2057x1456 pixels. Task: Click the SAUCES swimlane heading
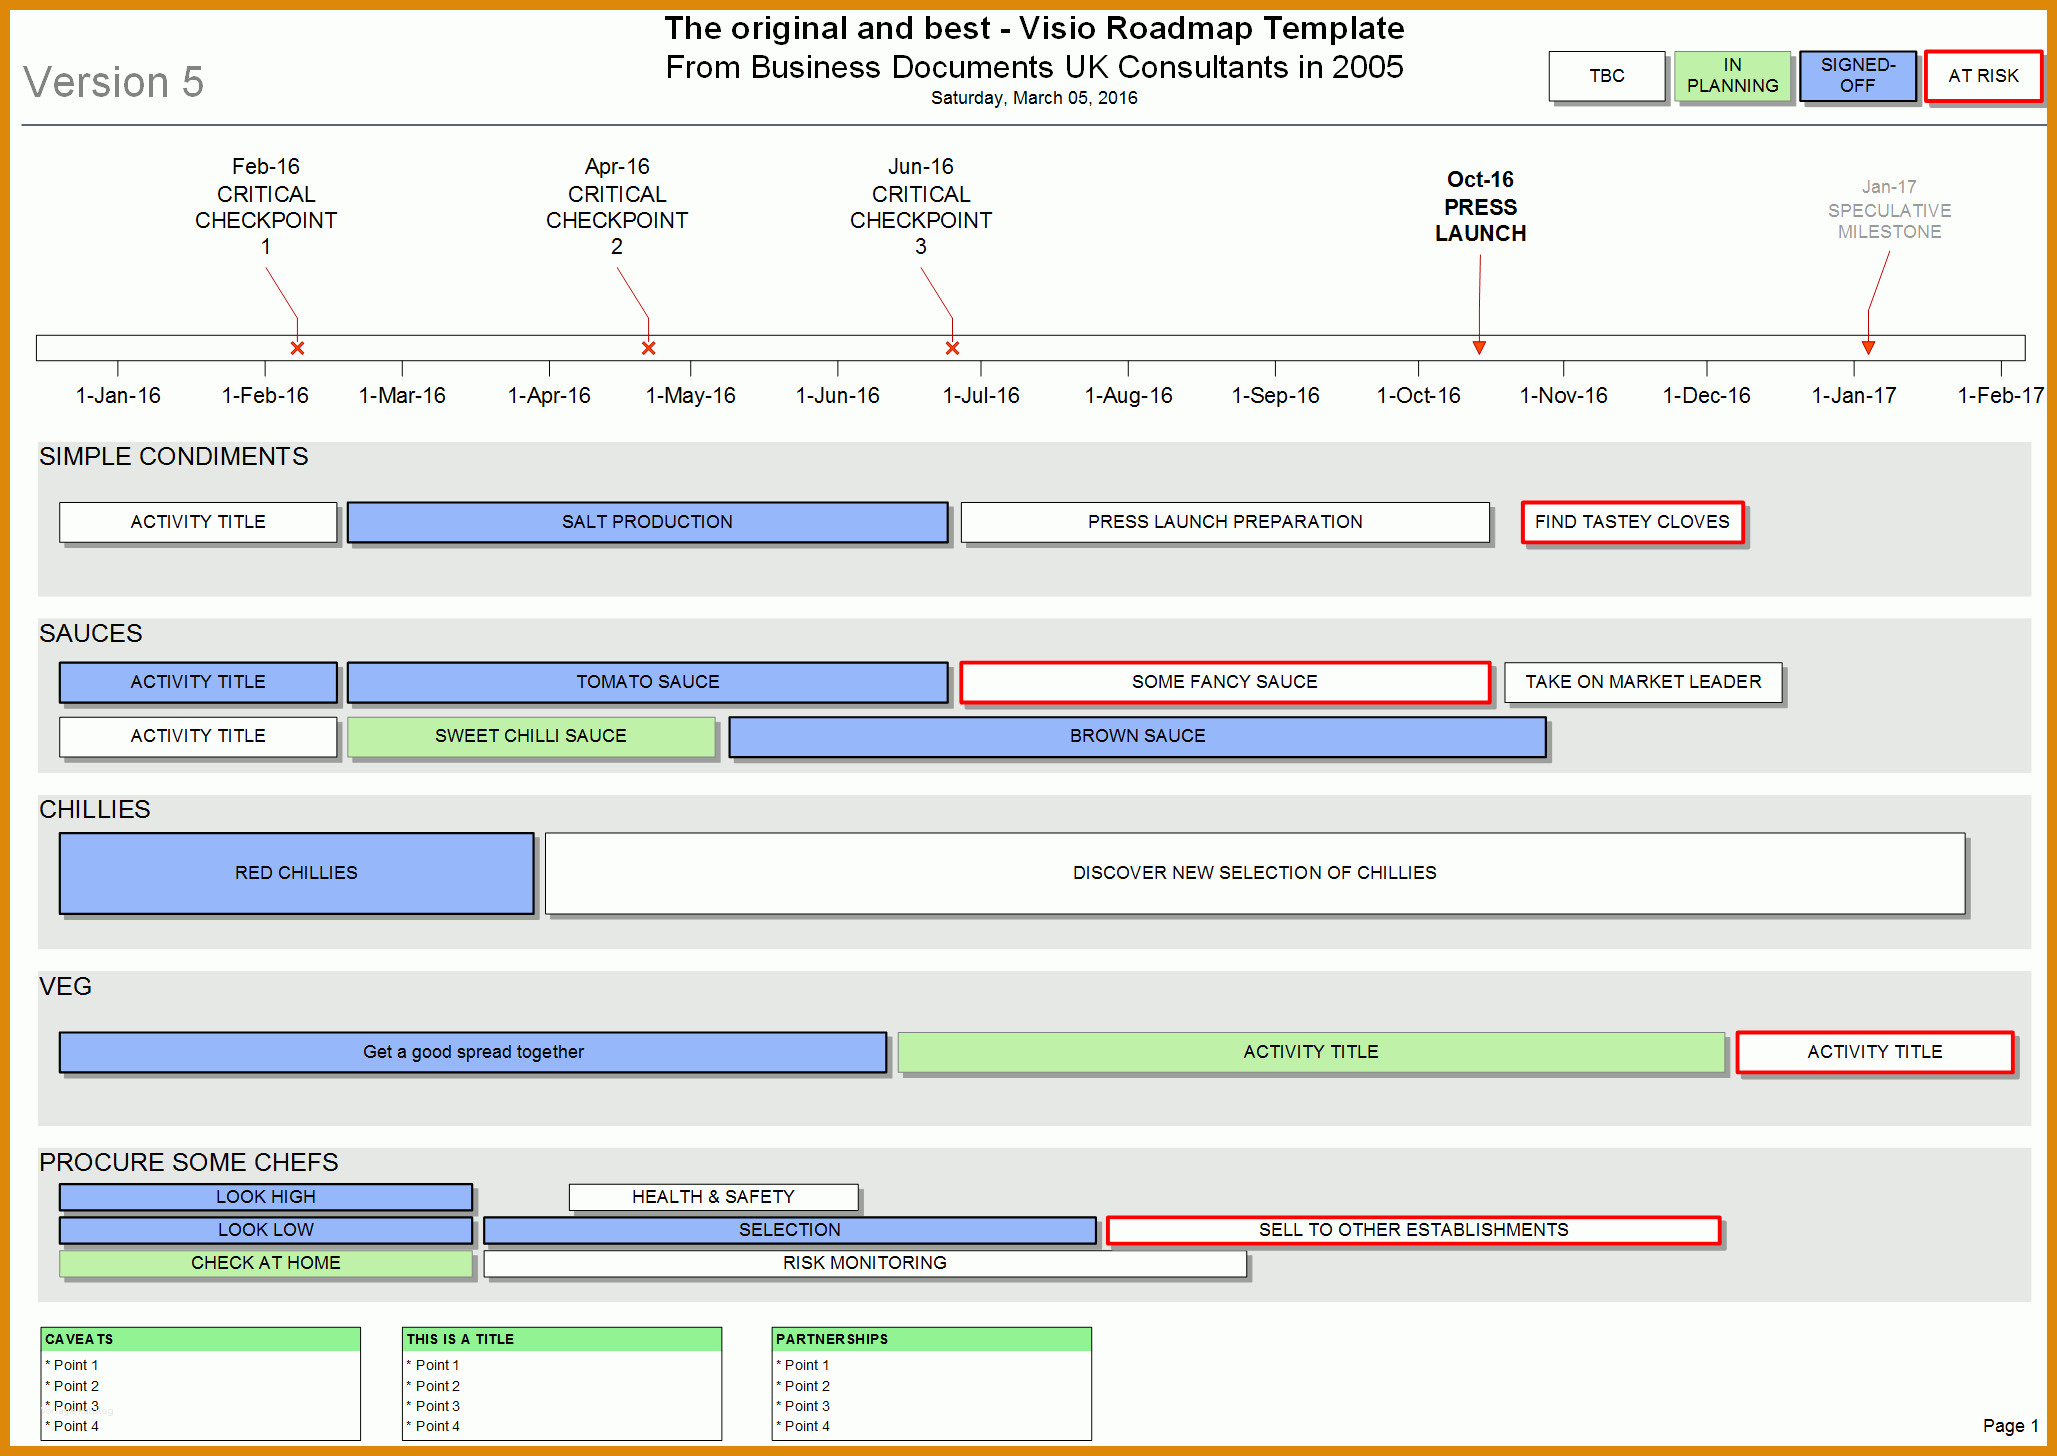(x=91, y=634)
